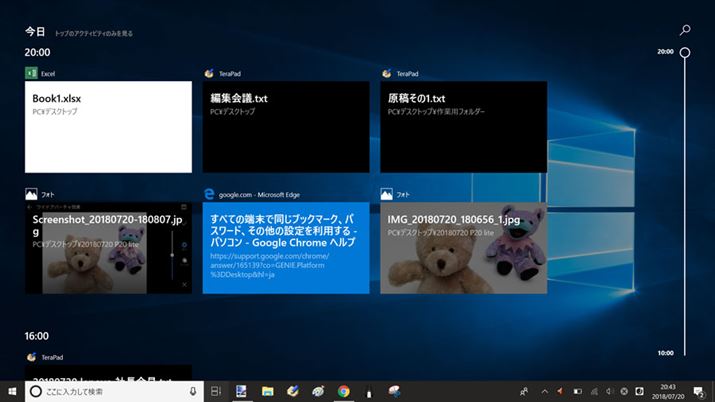Open Internet Explorer from the taskbar
715x402 pixels.
click(318, 391)
